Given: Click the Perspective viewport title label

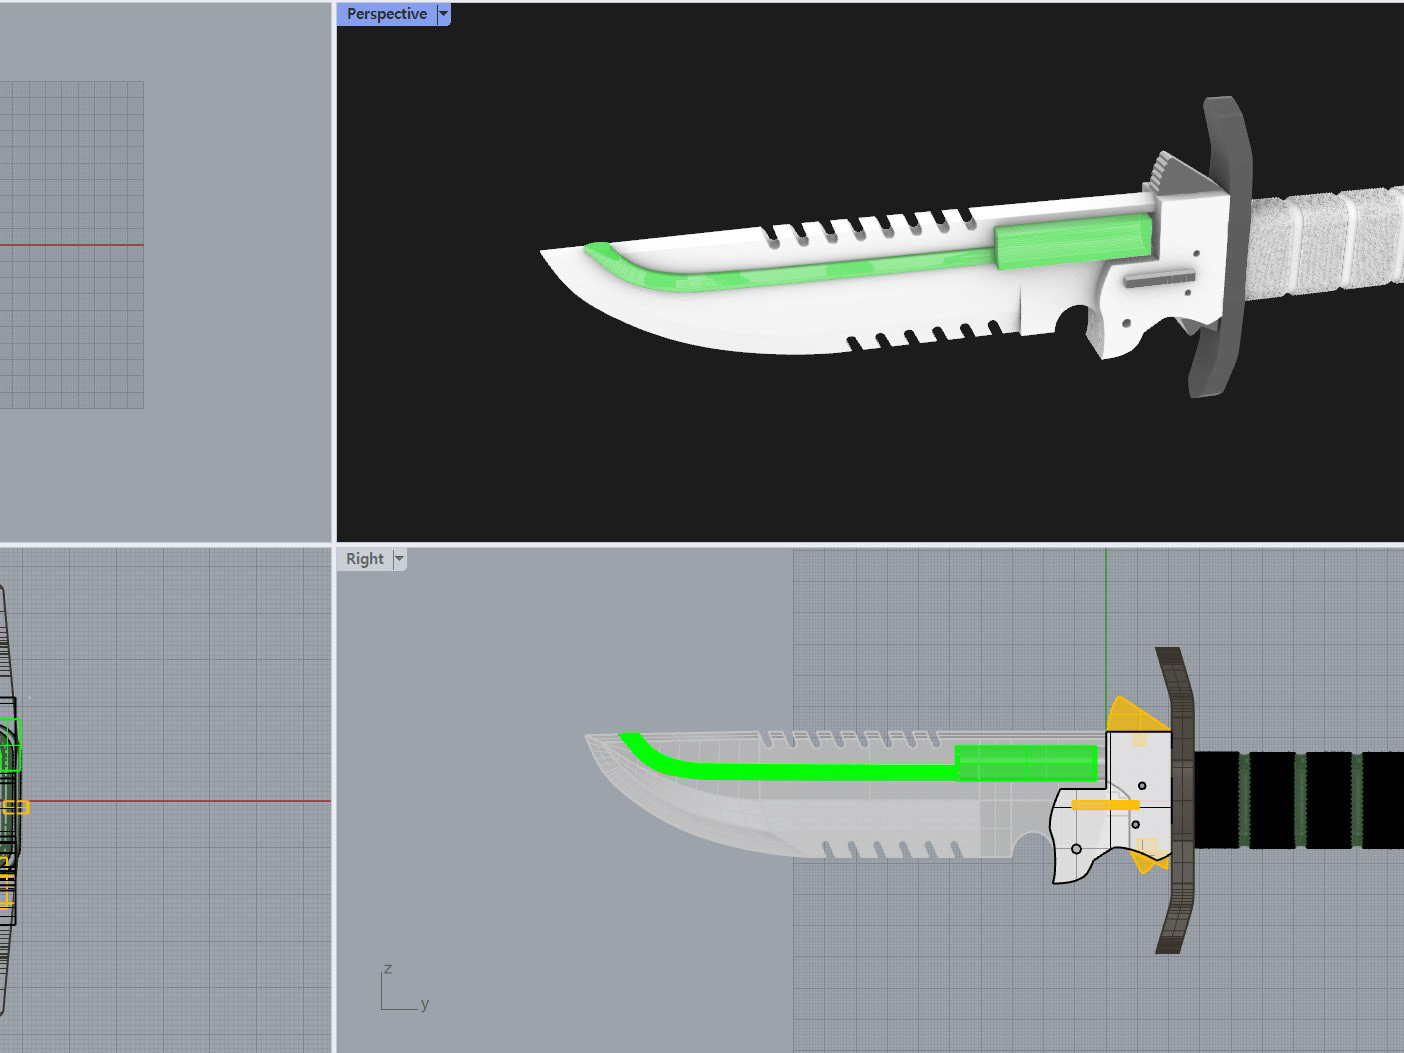Looking at the screenshot, I should (386, 14).
